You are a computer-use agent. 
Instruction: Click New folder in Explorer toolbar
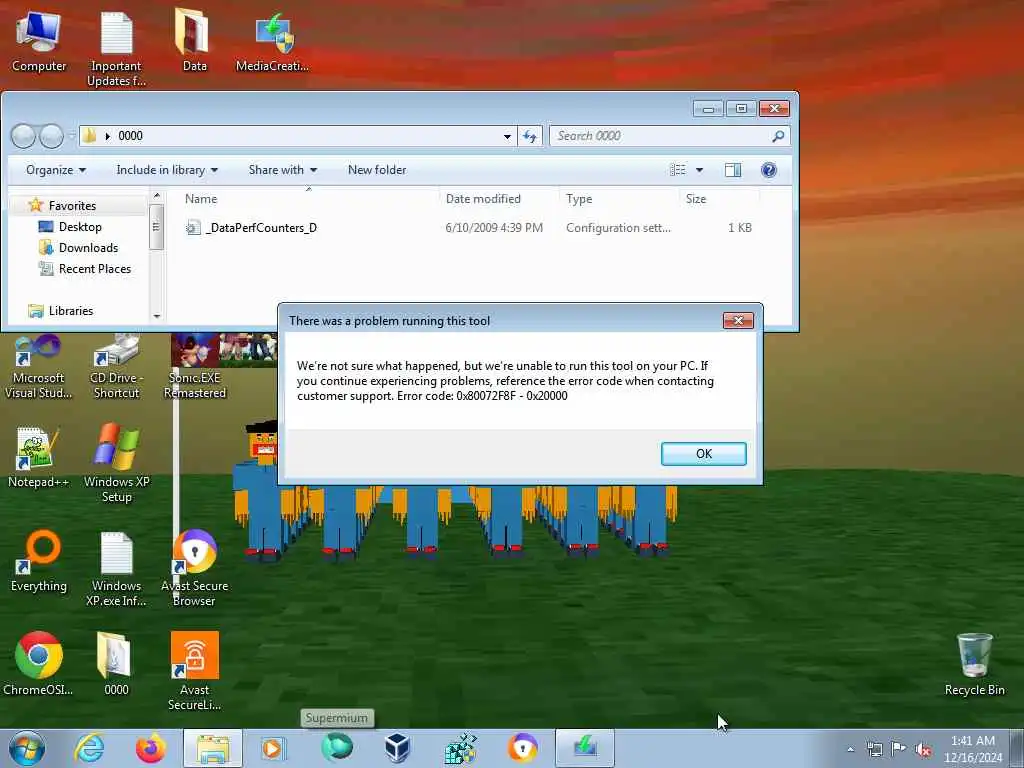pyautogui.click(x=377, y=170)
